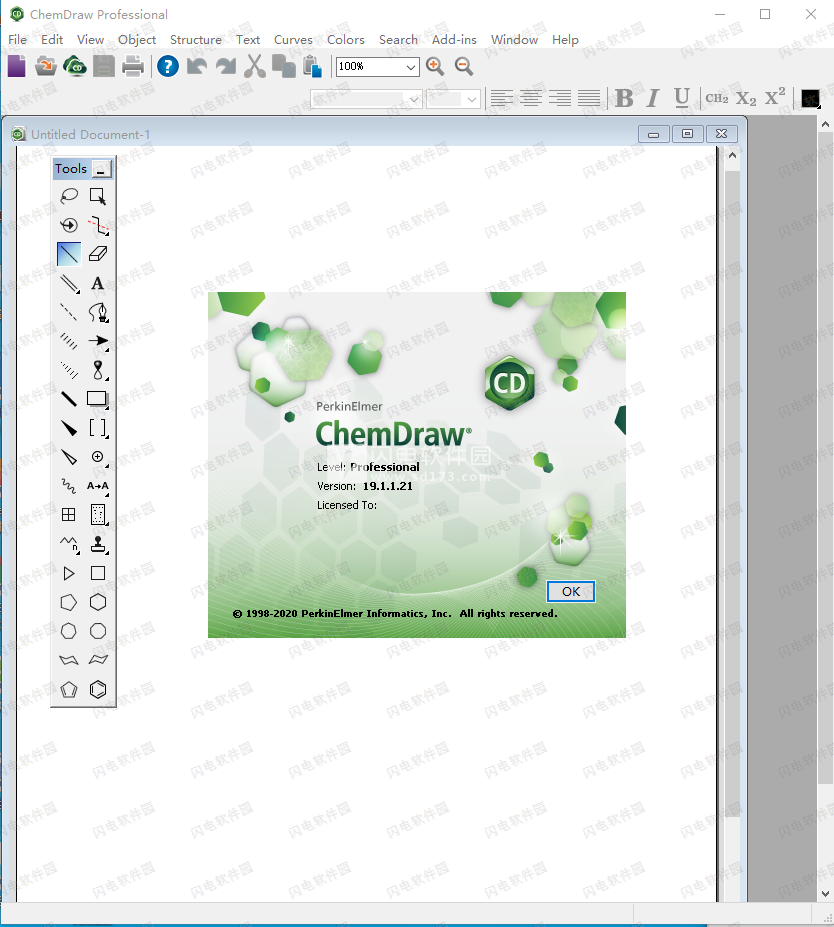Pick the Eraser tool

pyautogui.click(x=98, y=254)
